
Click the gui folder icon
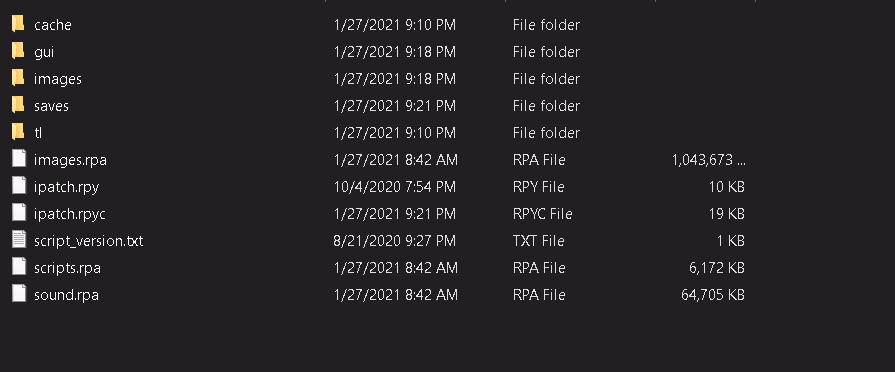coord(18,51)
